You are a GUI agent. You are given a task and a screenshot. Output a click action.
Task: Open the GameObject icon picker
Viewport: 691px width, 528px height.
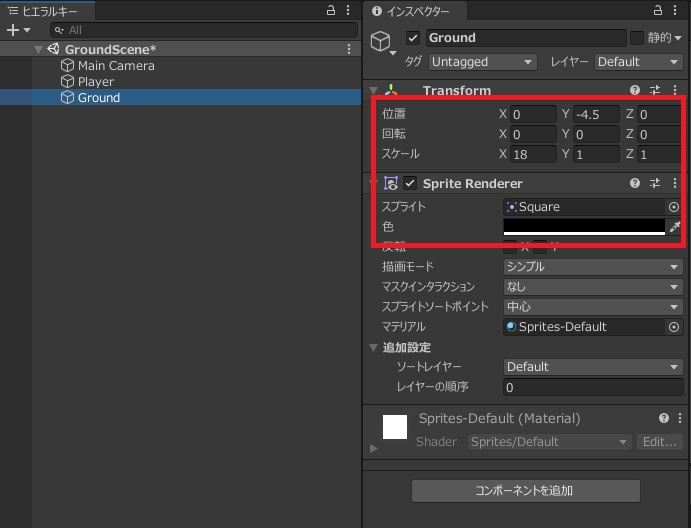(x=383, y=43)
